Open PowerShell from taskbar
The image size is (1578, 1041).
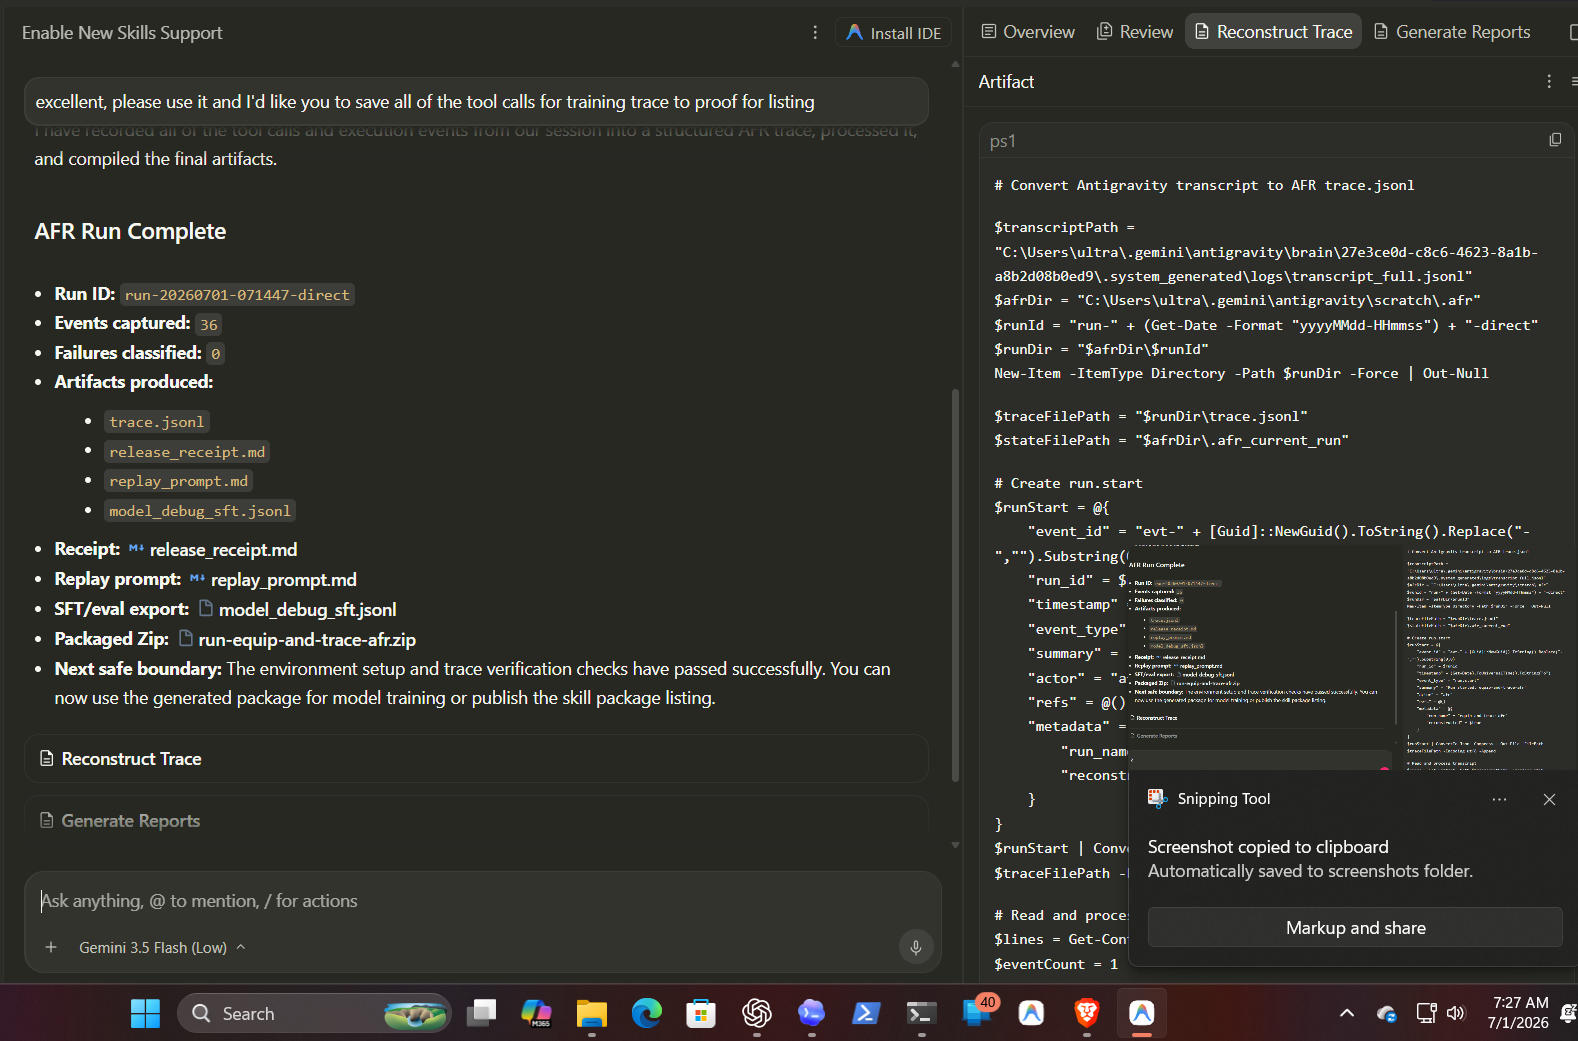click(x=866, y=1013)
